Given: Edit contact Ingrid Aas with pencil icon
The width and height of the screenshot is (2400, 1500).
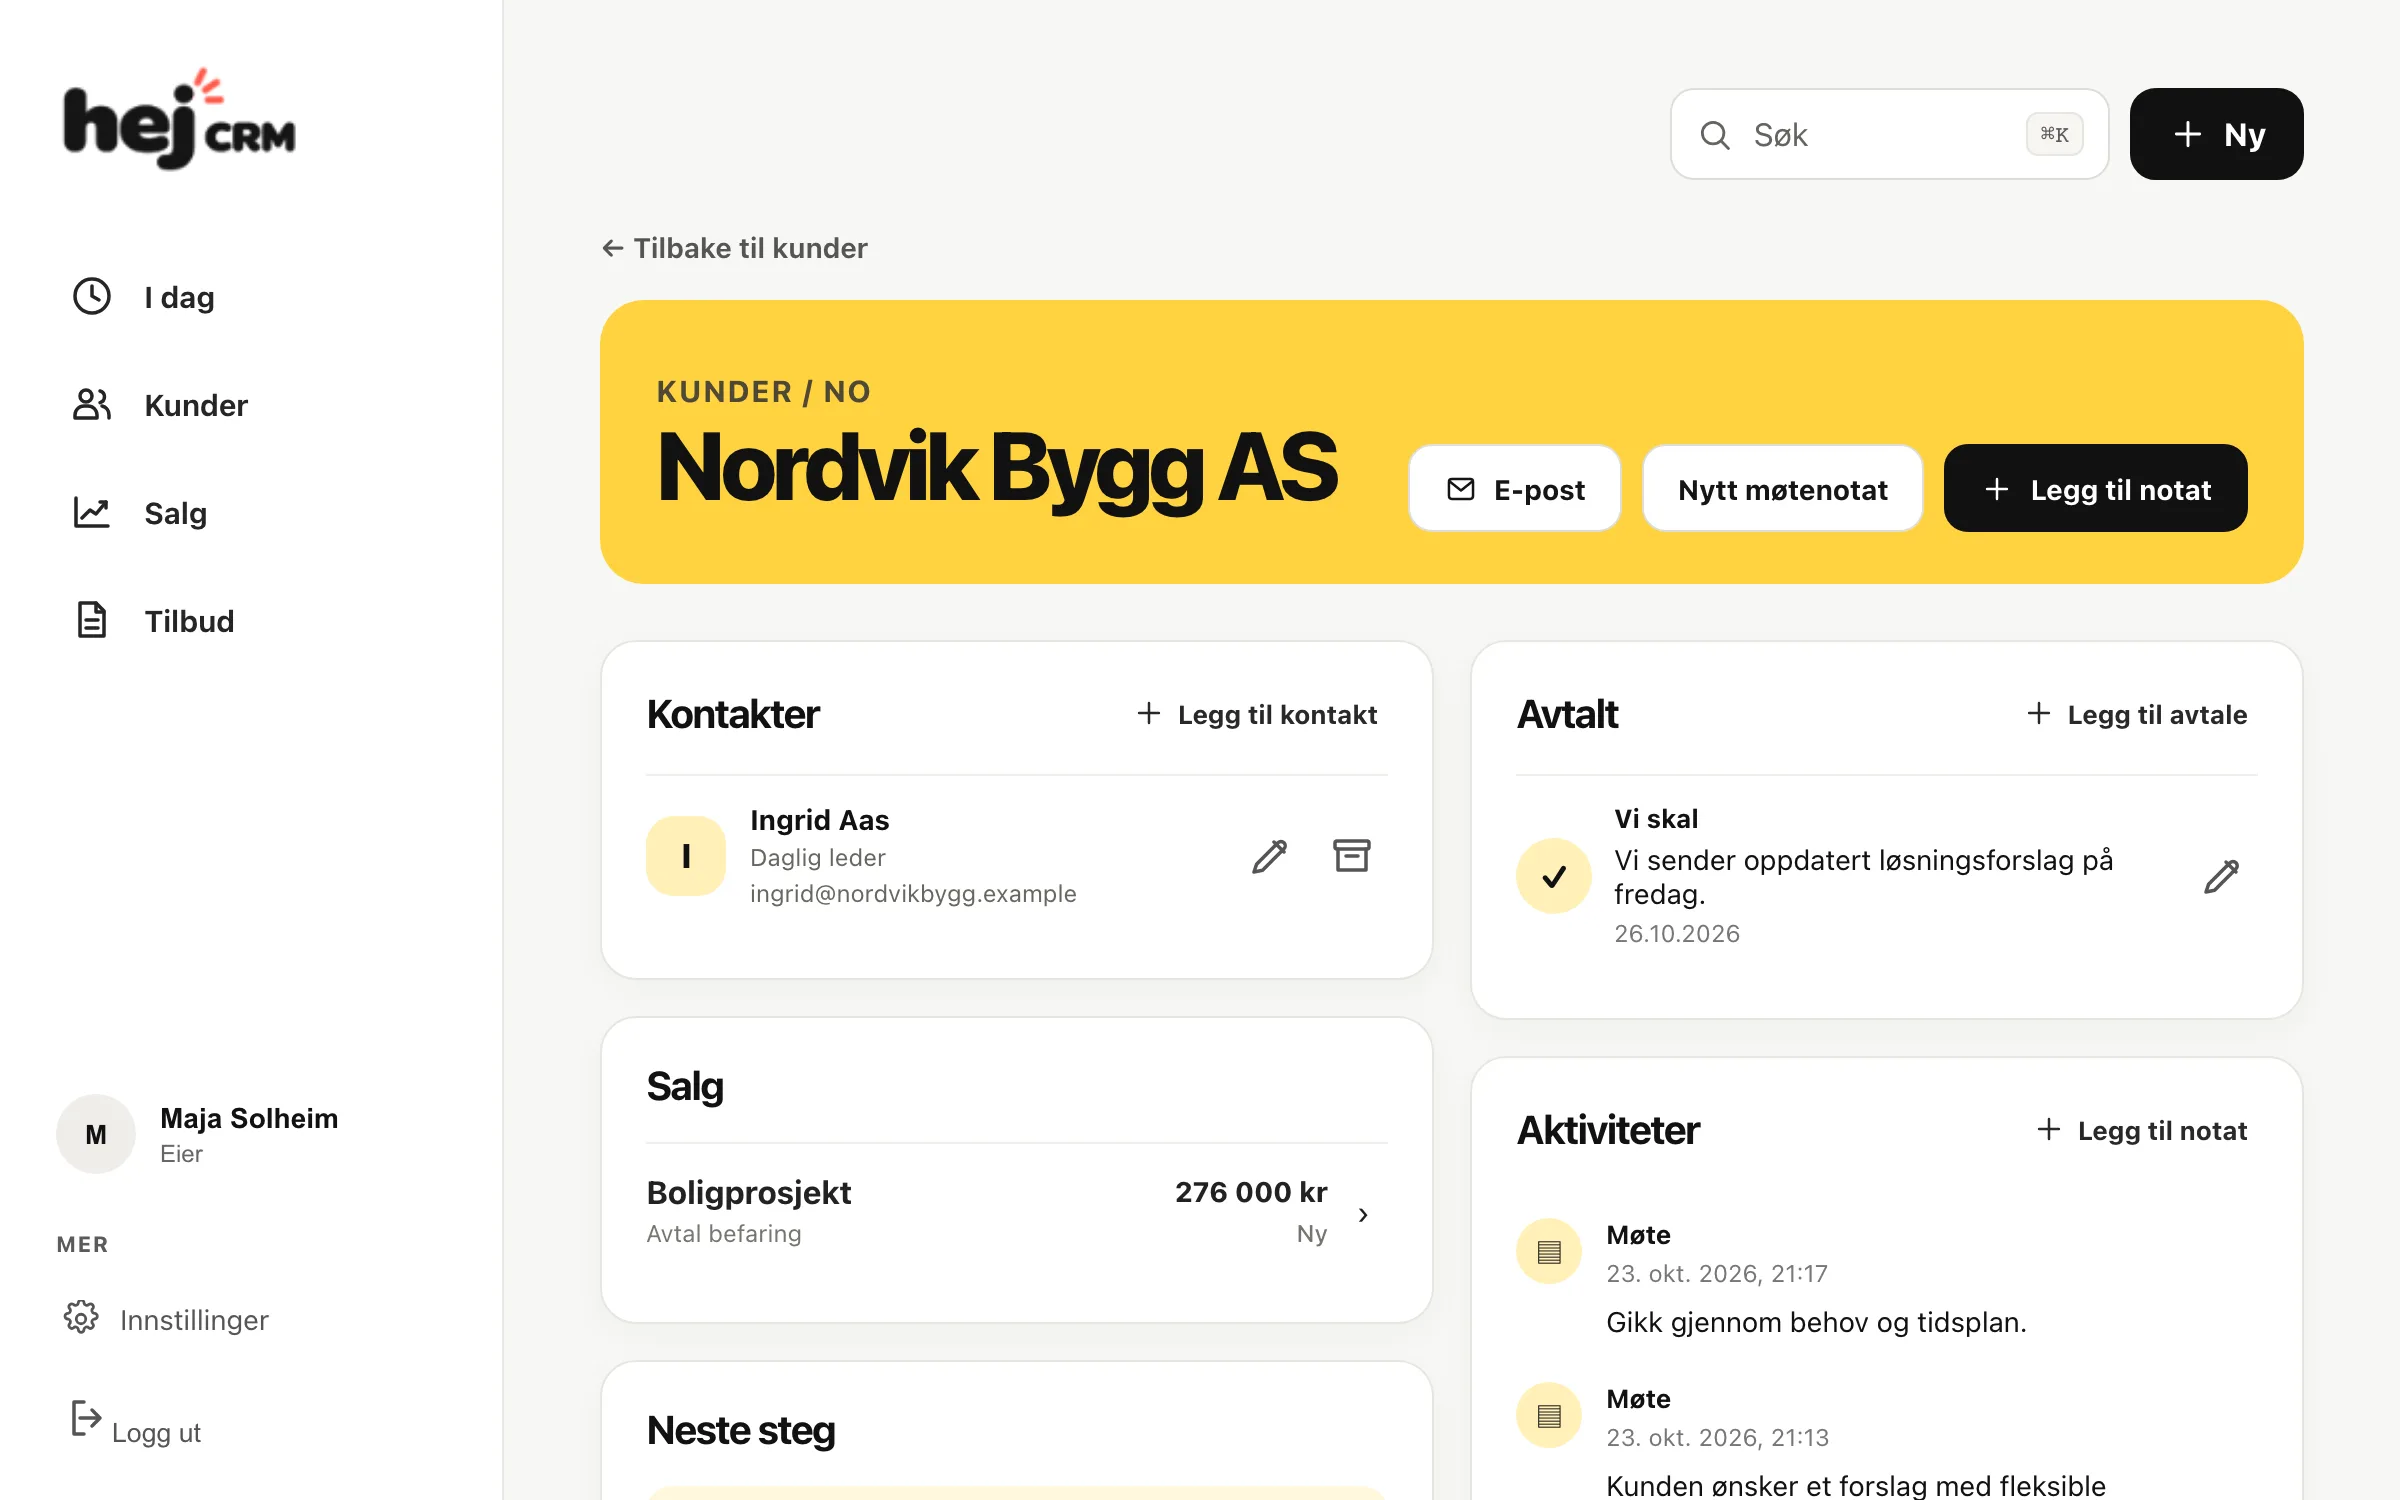Looking at the screenshot, I should coord(1269,856).
